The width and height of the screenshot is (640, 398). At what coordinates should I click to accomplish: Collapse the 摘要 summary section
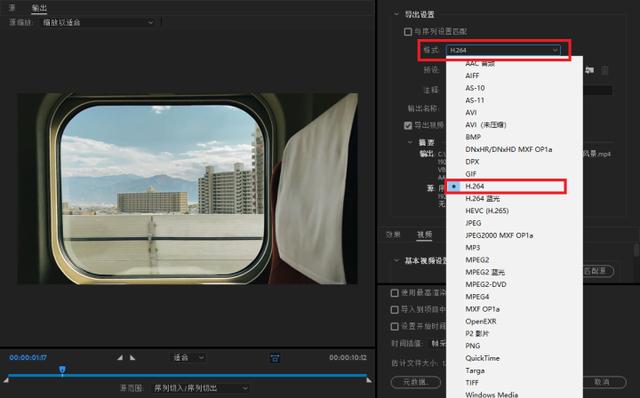pos(410,142)
